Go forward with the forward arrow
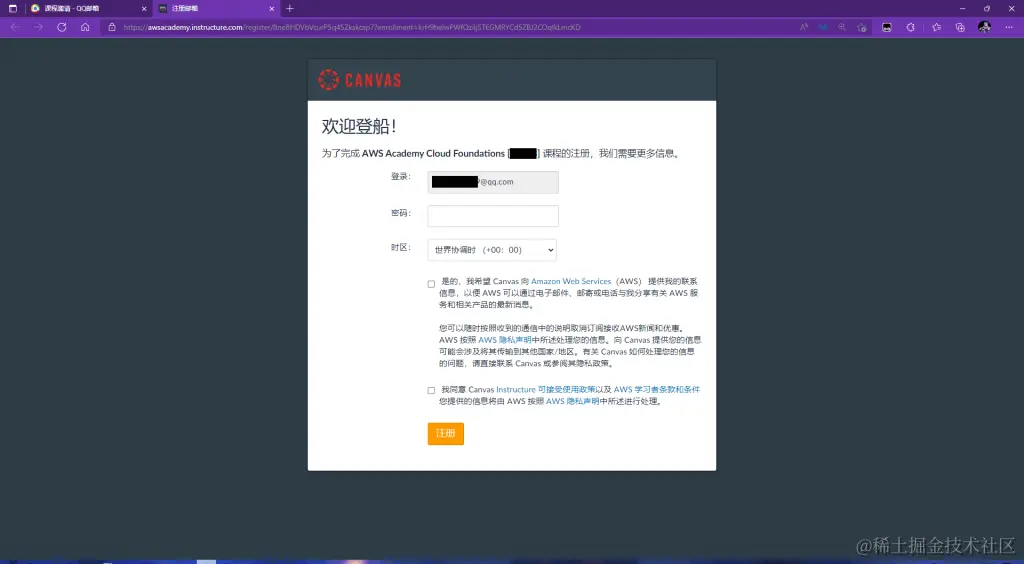The image size is (1024, 564). 38,27
